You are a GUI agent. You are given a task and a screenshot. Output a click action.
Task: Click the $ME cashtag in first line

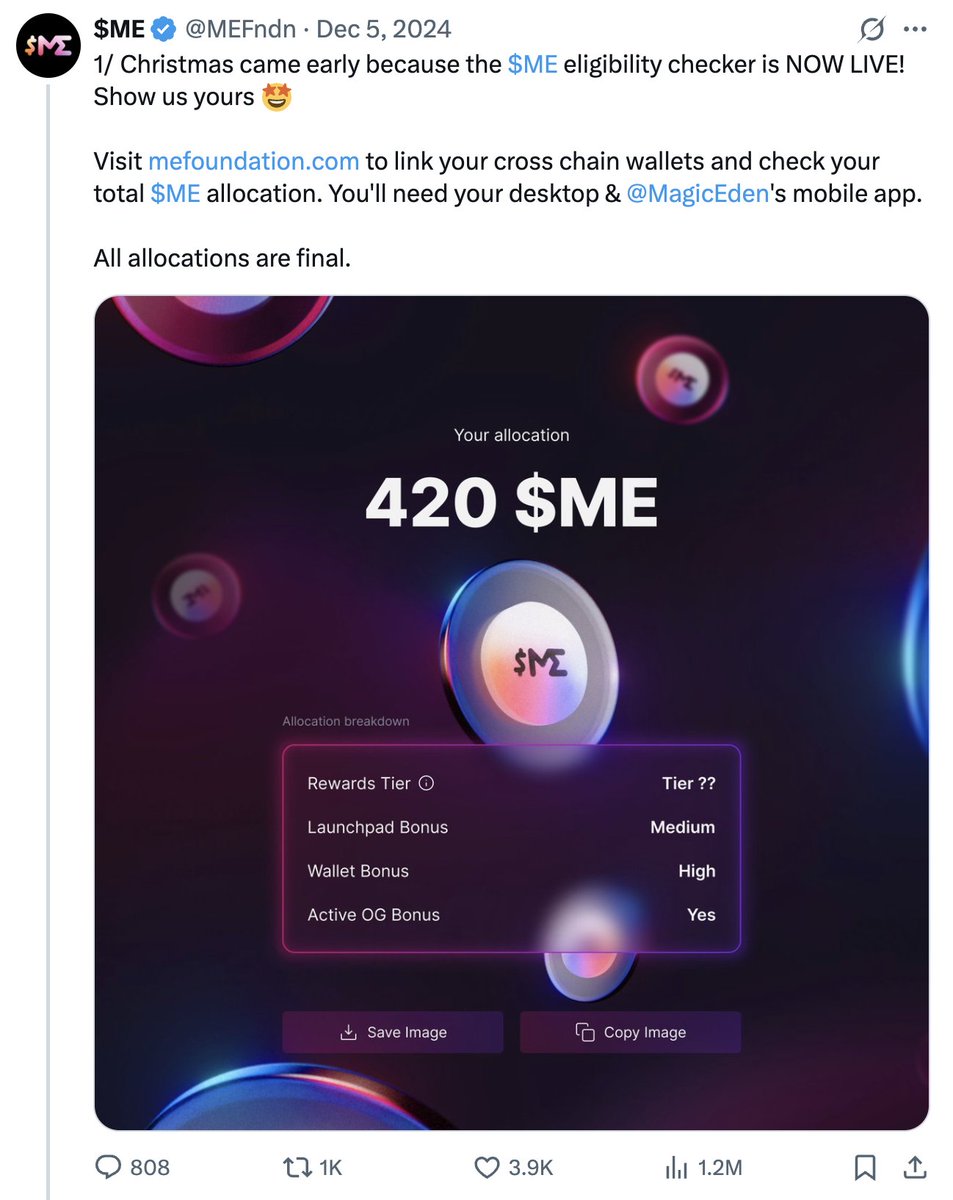(x=532, y=65)
